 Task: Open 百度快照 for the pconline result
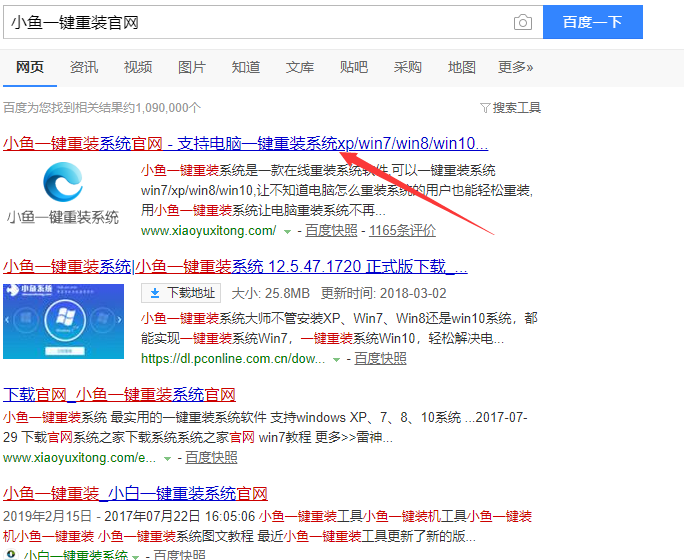380,359
